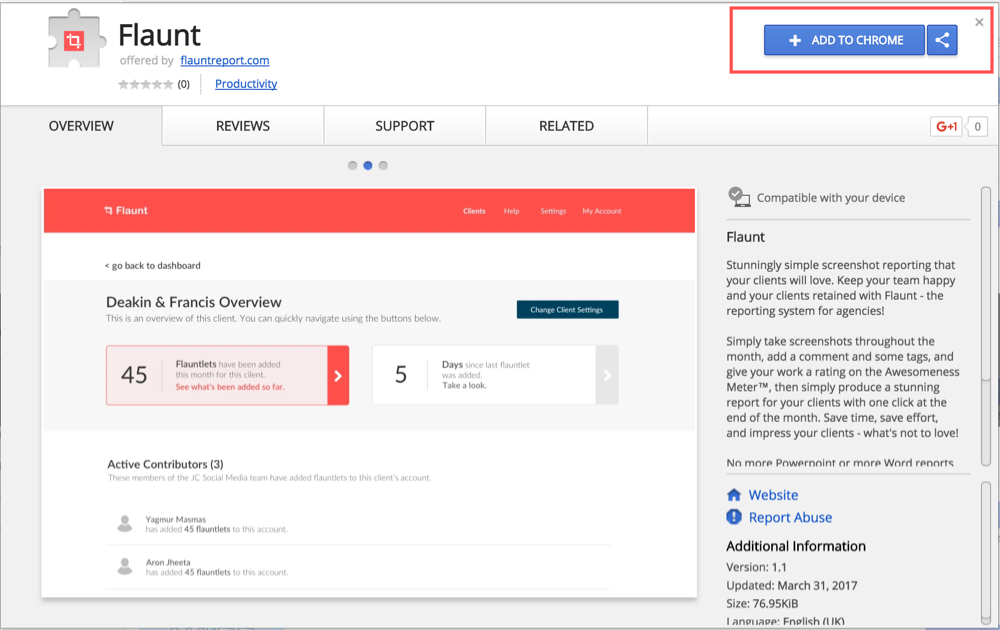Click 'go back to dashboard' text
Image resolution: width=1000 pixels, height=630 pixels.
pos(152,265)
